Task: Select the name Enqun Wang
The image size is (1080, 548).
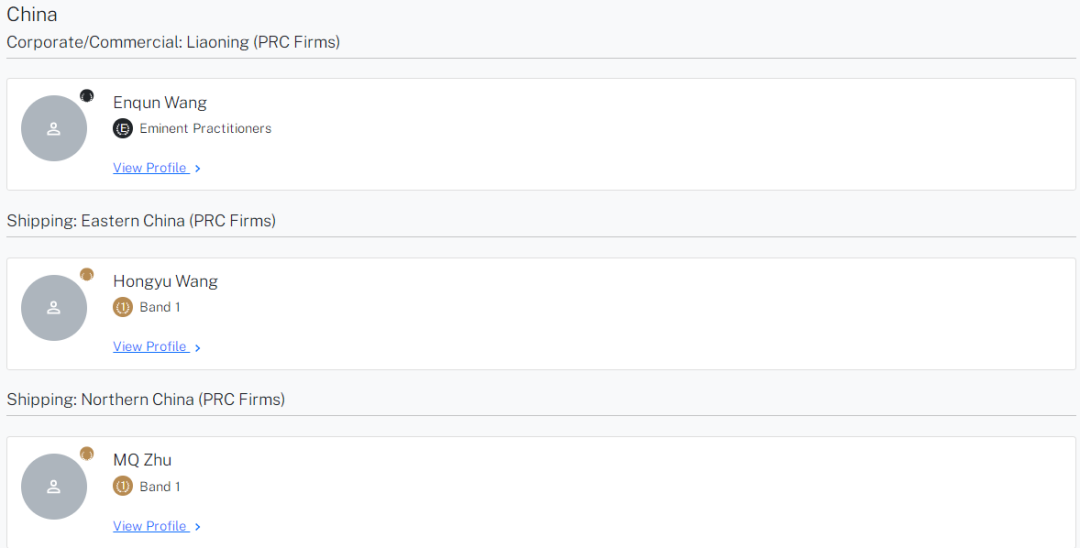Action: [x=160, y=103]
